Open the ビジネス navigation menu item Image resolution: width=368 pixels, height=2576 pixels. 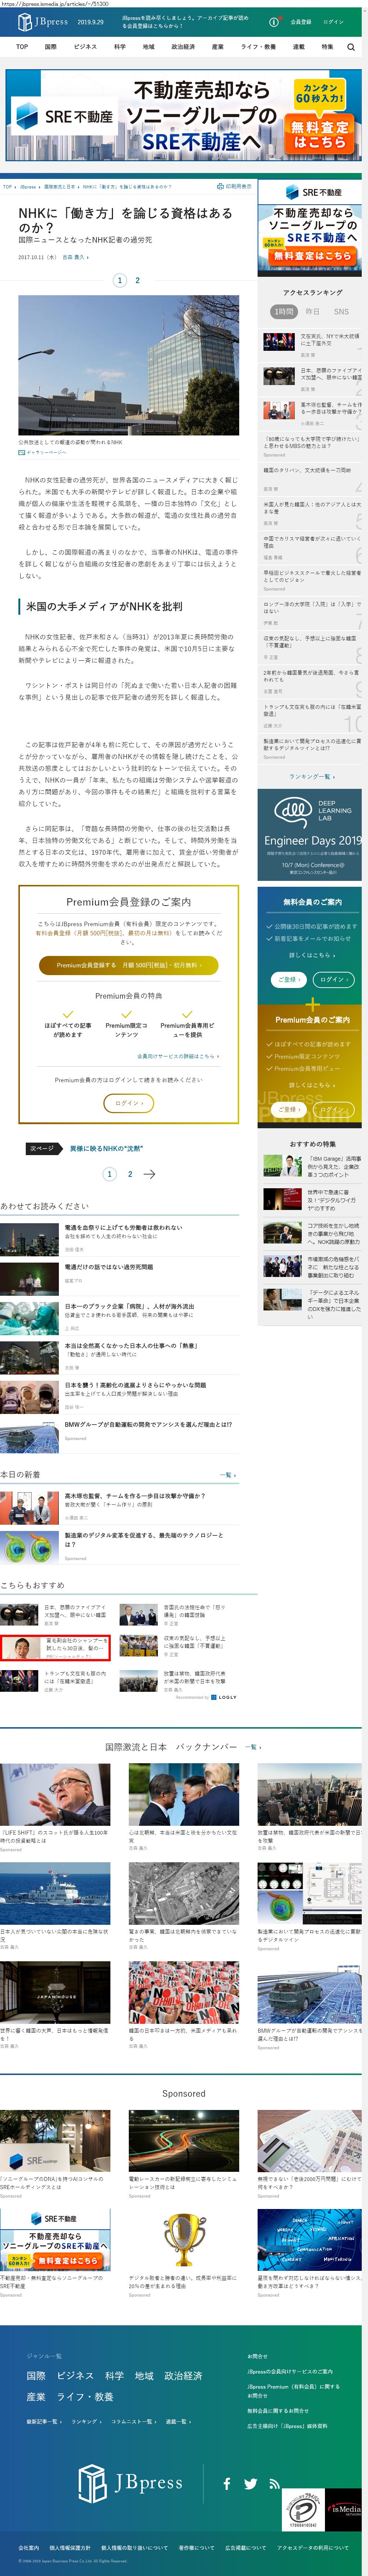85,47
